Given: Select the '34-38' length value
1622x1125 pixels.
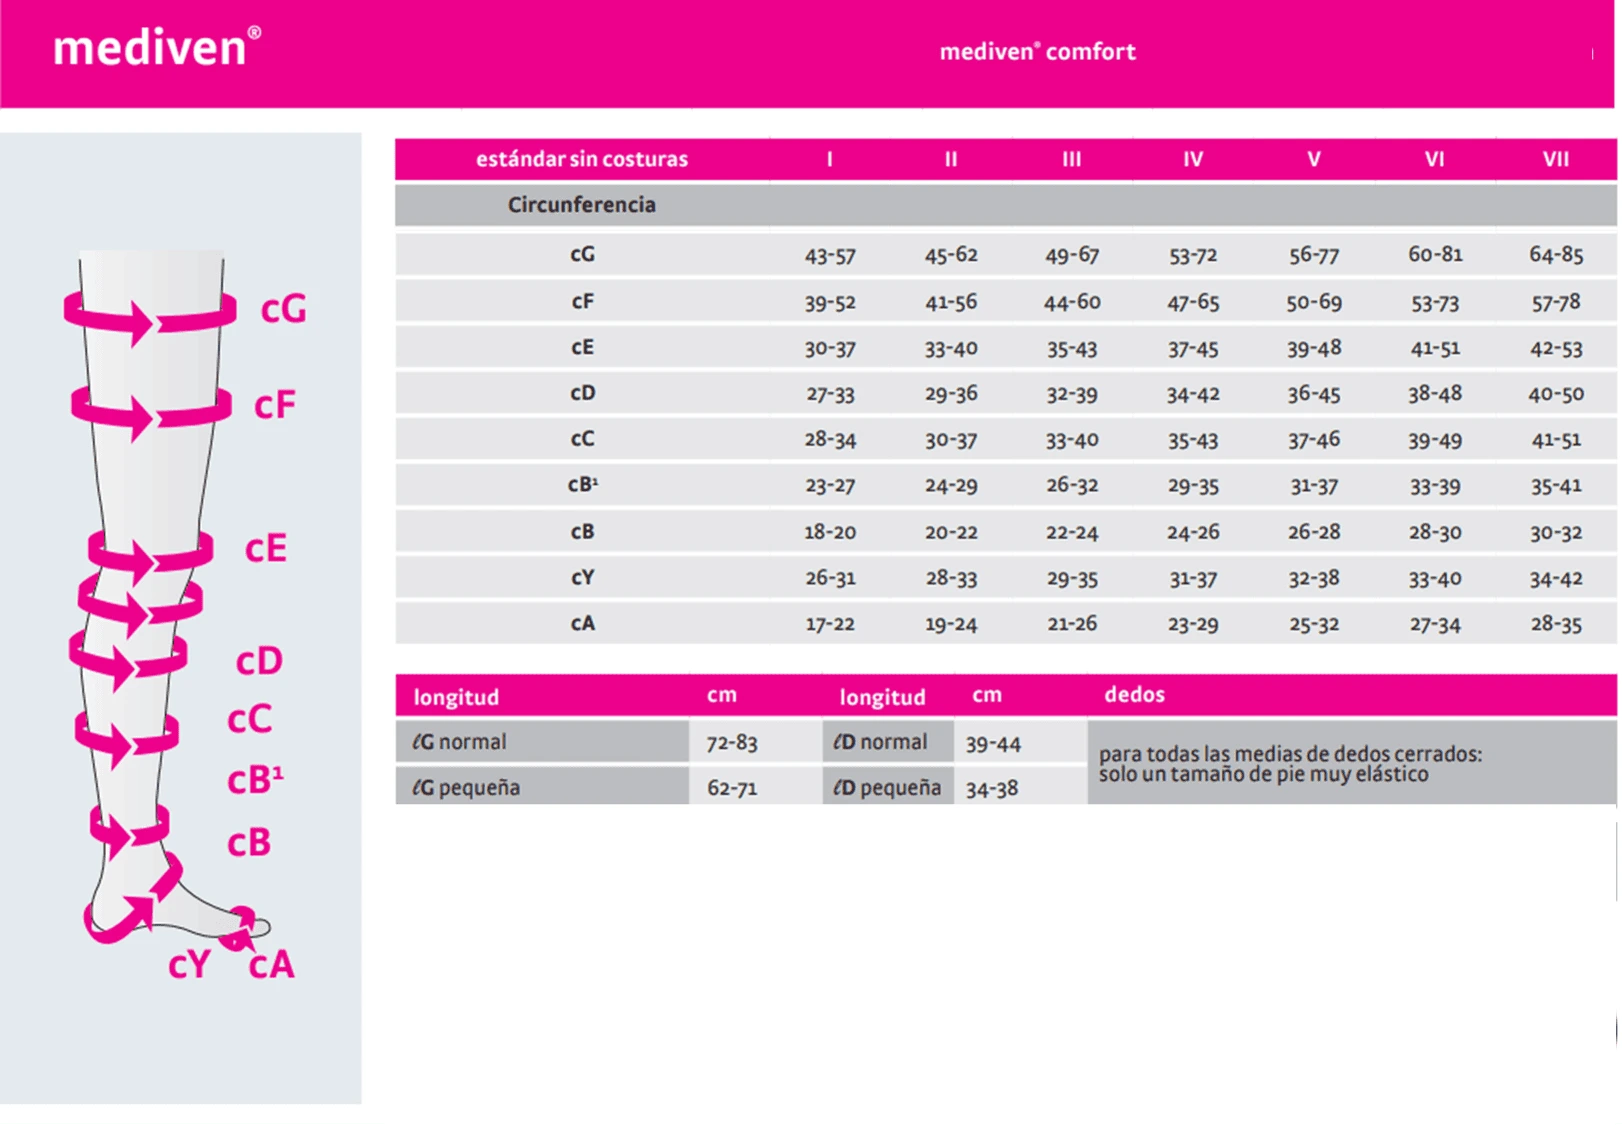Looking at the screenshot, I should 992,789.
